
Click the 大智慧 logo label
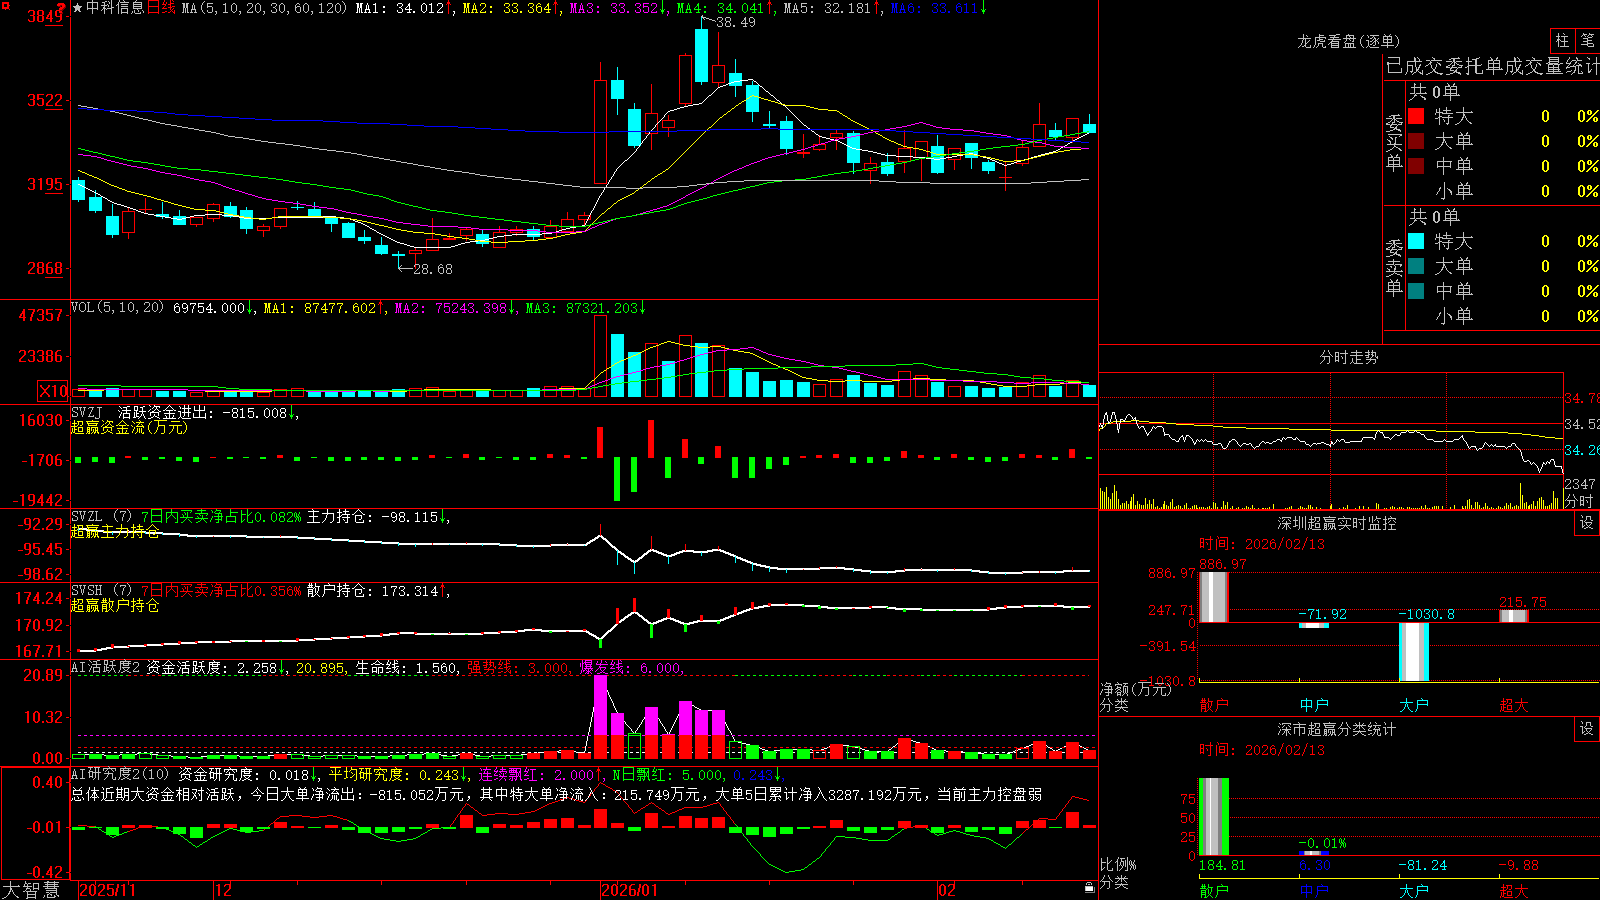[31, 889]
